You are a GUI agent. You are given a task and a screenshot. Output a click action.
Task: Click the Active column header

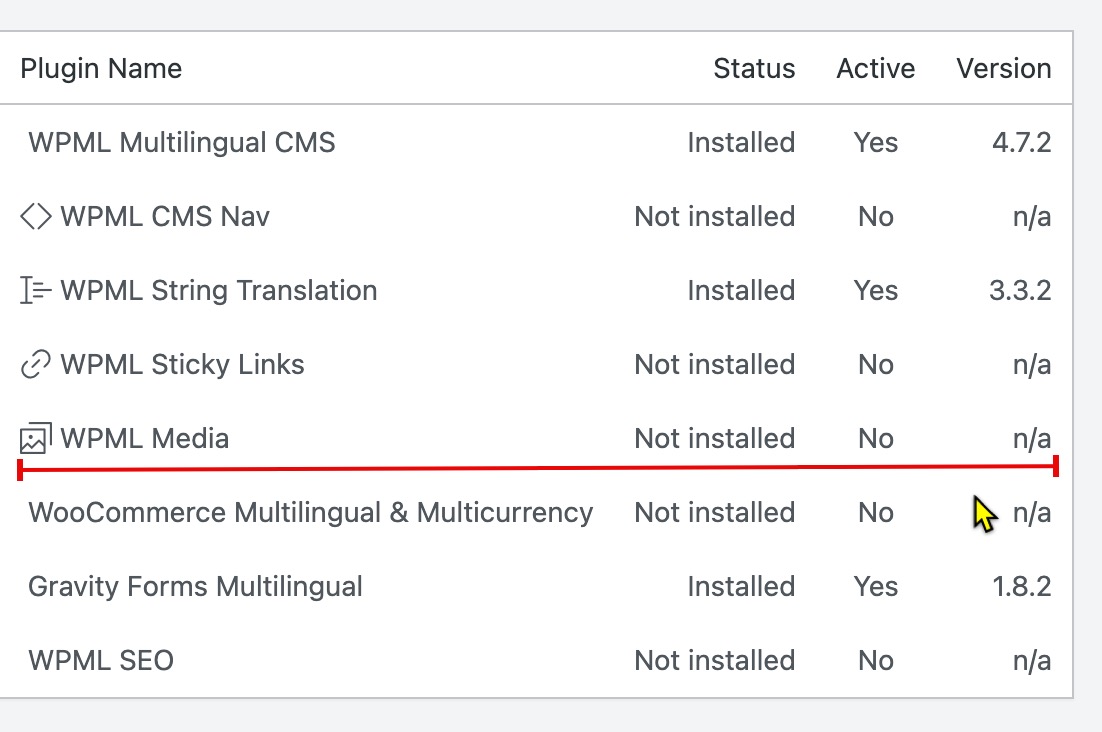pyautogui.click(x=876, y=68)
